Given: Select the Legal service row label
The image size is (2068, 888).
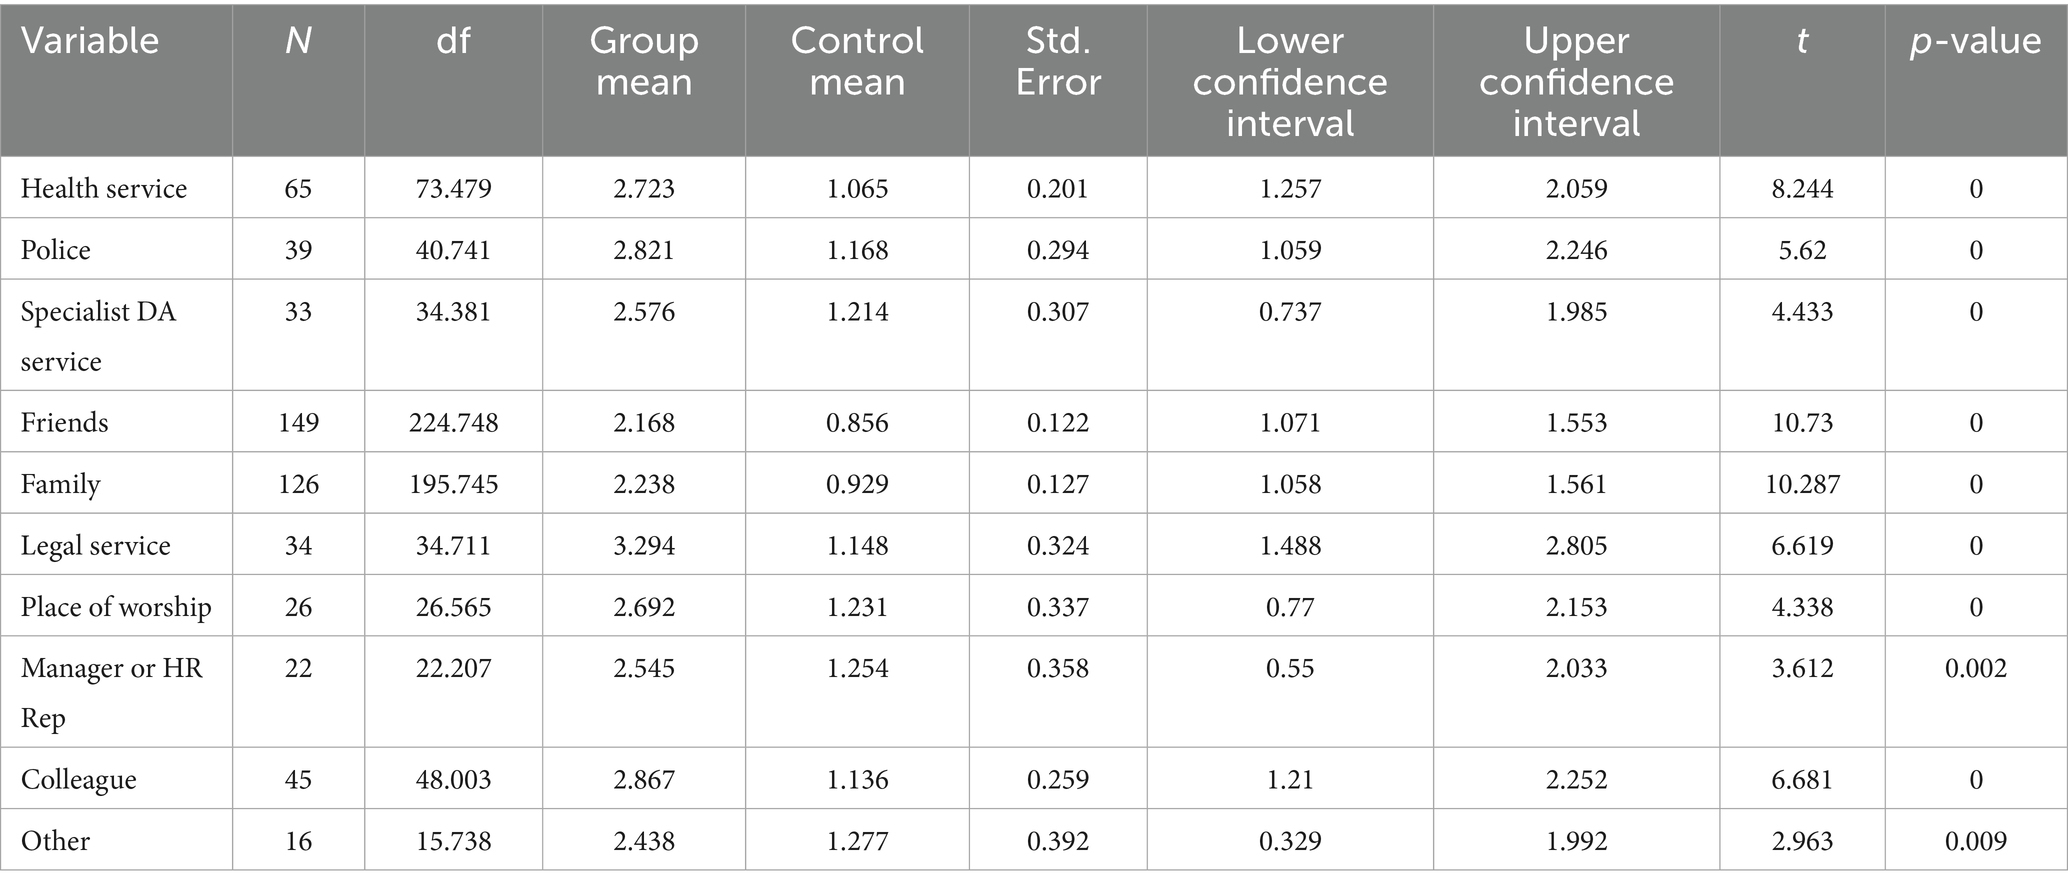Looking at the screenshot, I should pos(96,545).
